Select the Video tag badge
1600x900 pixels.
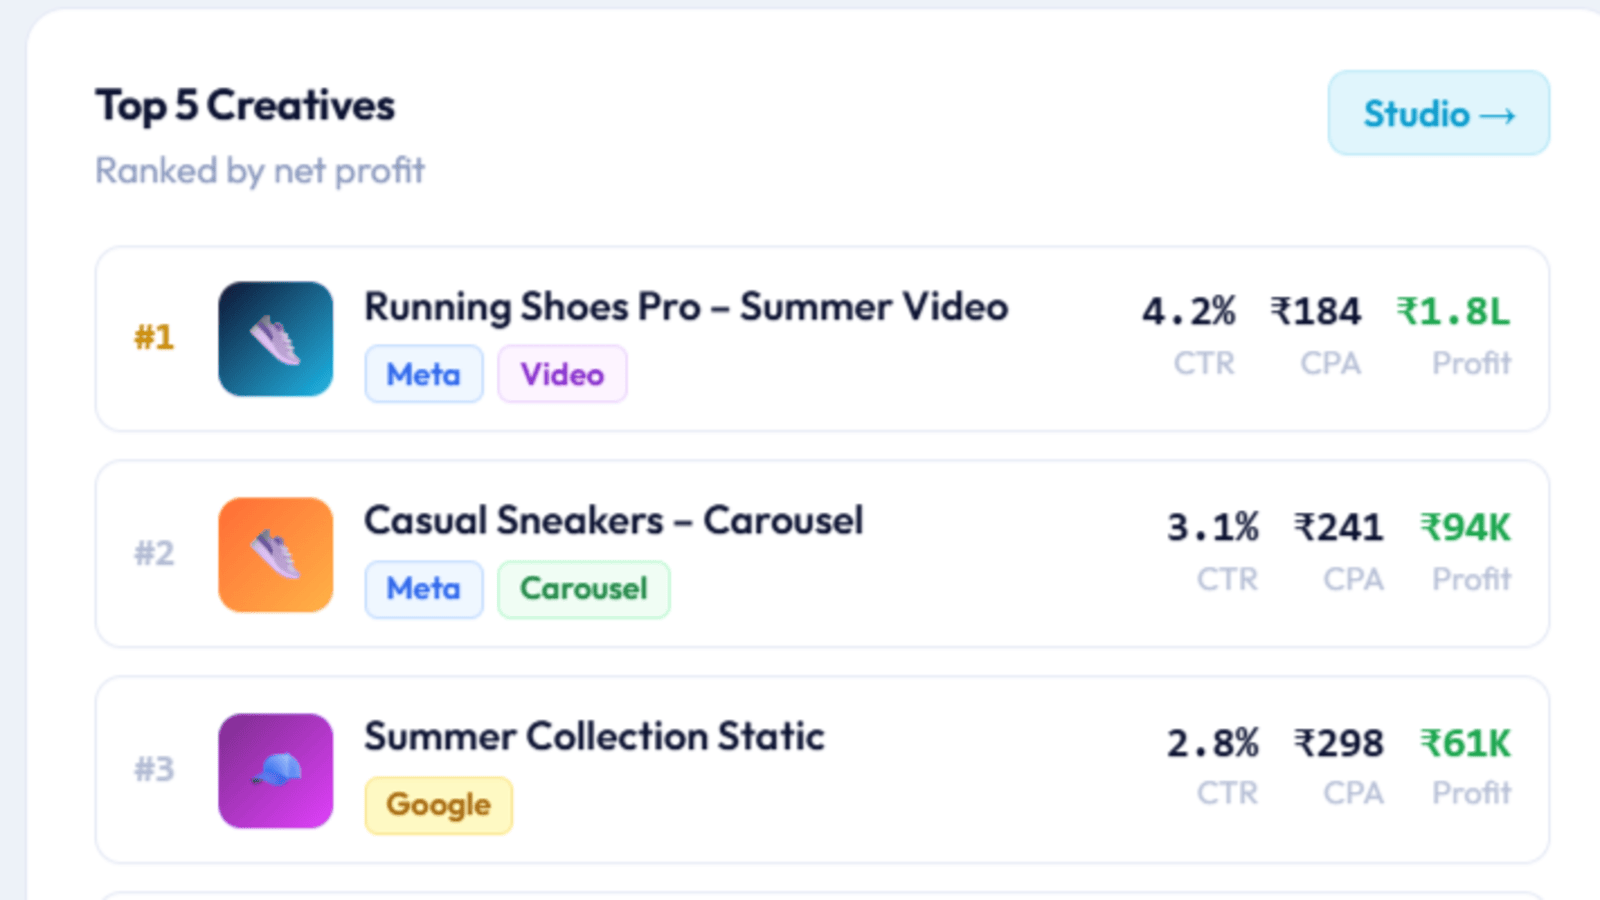562,374
